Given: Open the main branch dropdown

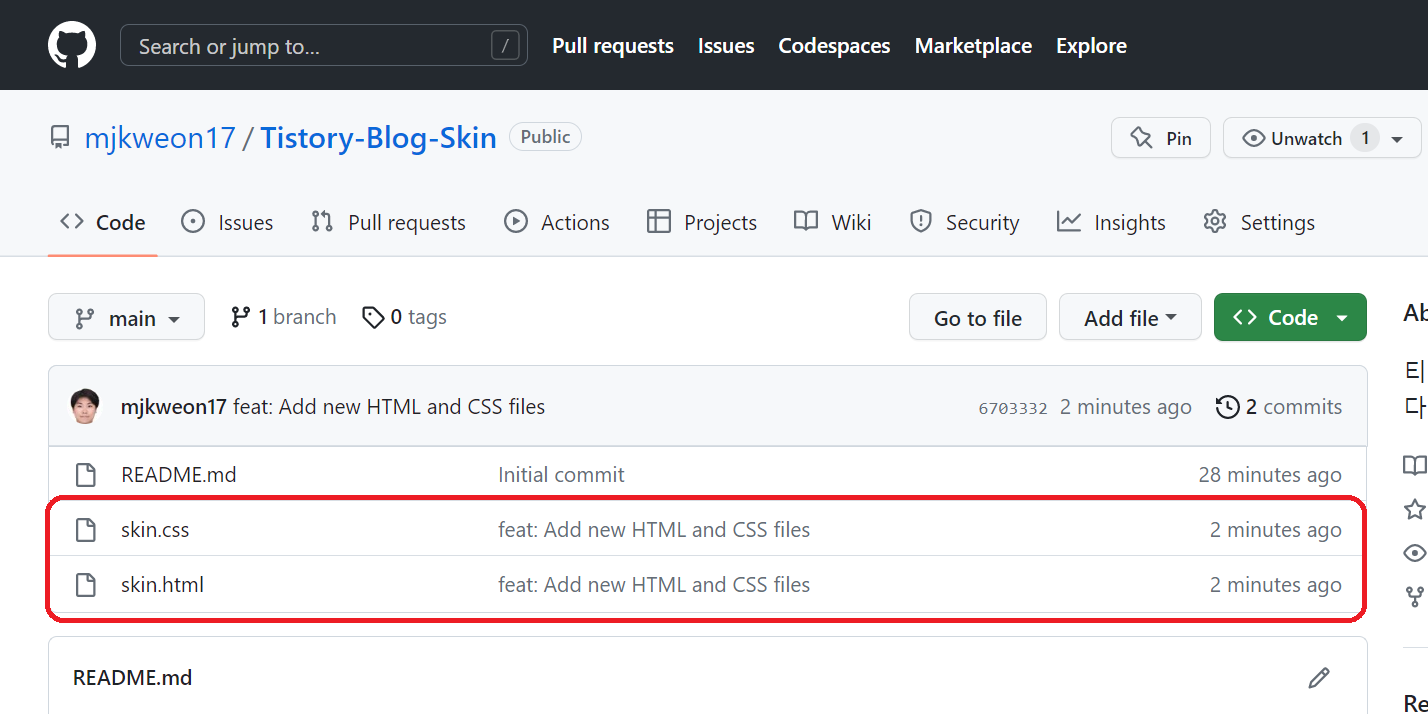Looking at the screenshot, I should coord(126,317).
